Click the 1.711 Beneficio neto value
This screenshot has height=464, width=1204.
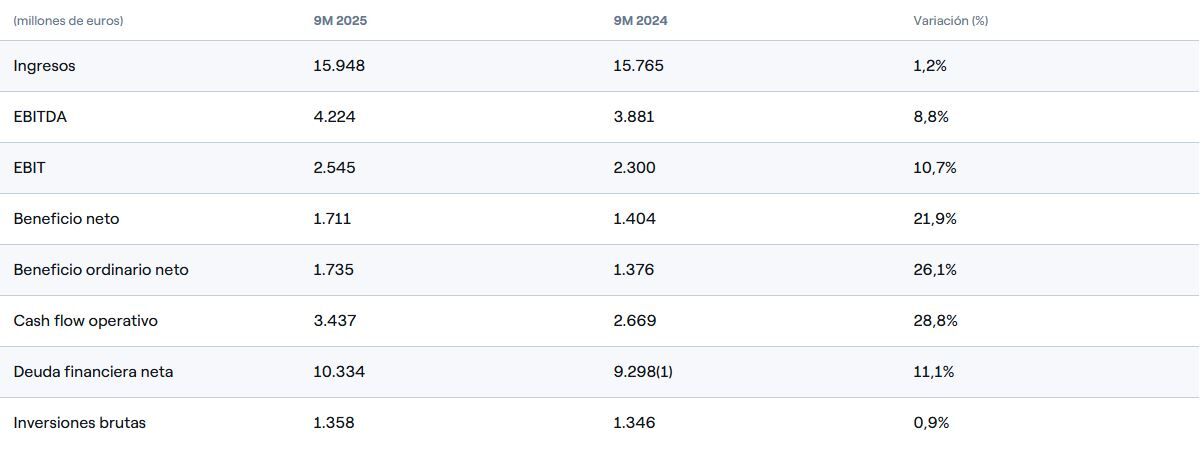coord(332,219)
